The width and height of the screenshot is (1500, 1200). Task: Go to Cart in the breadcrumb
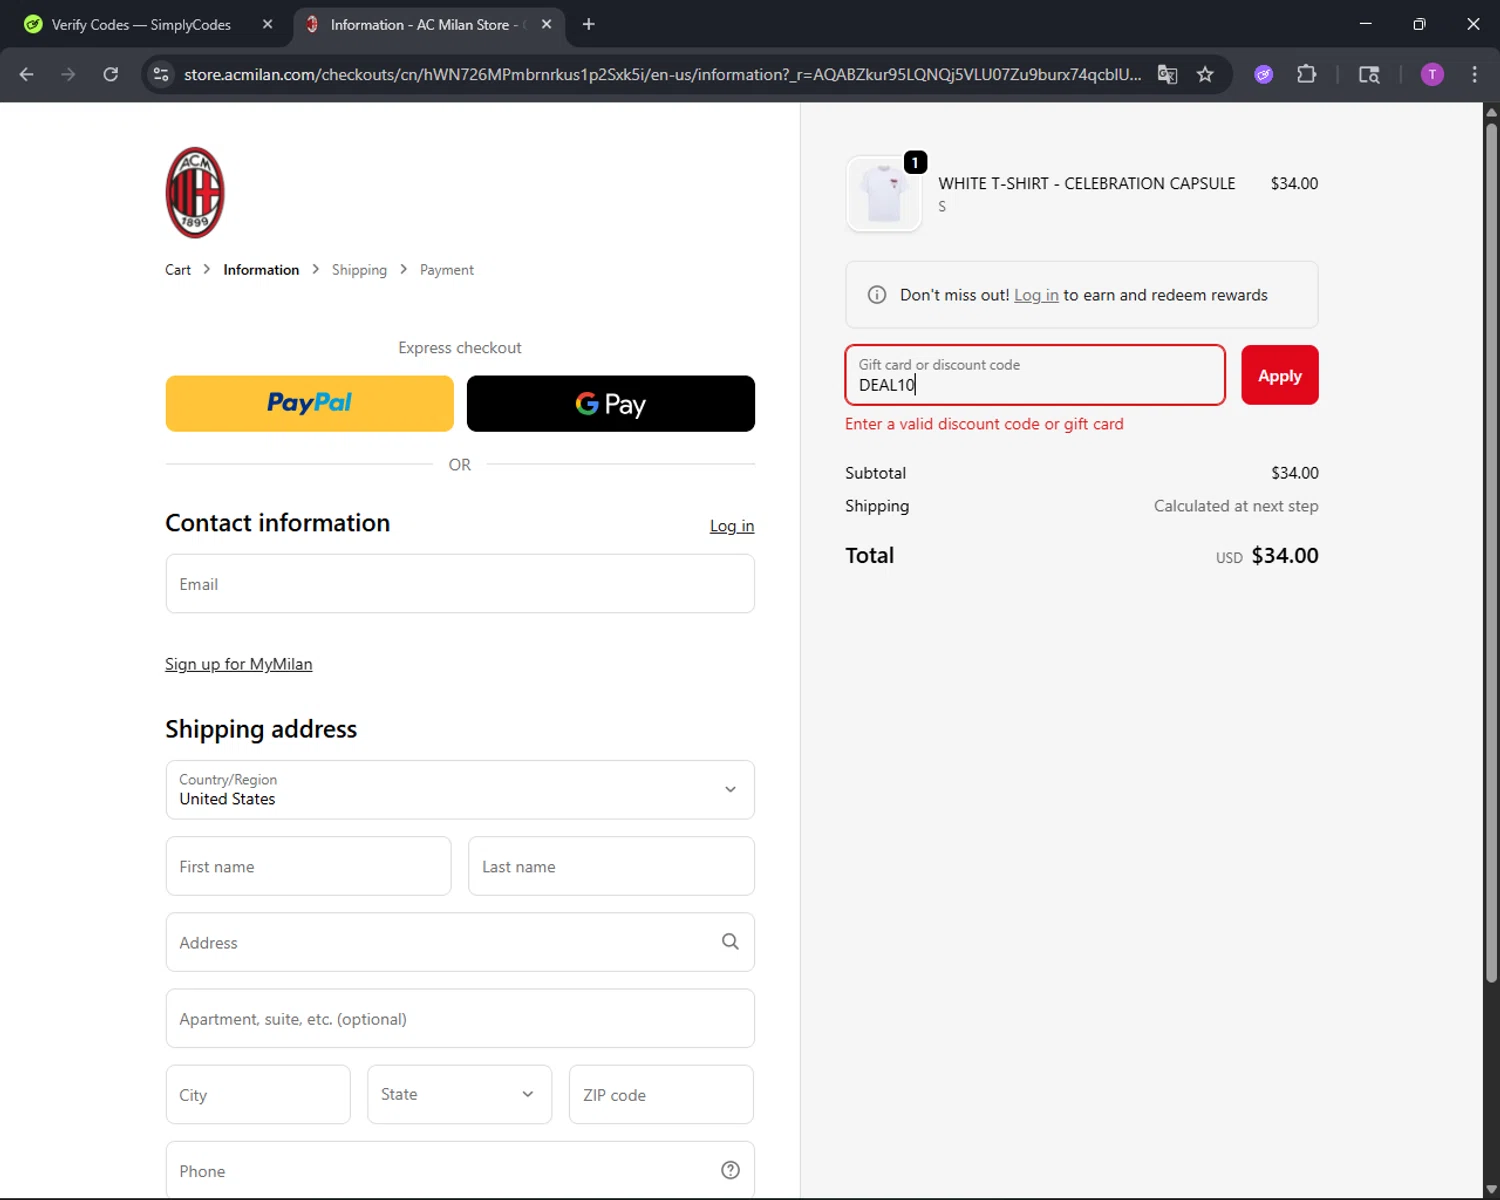point(178,270)
